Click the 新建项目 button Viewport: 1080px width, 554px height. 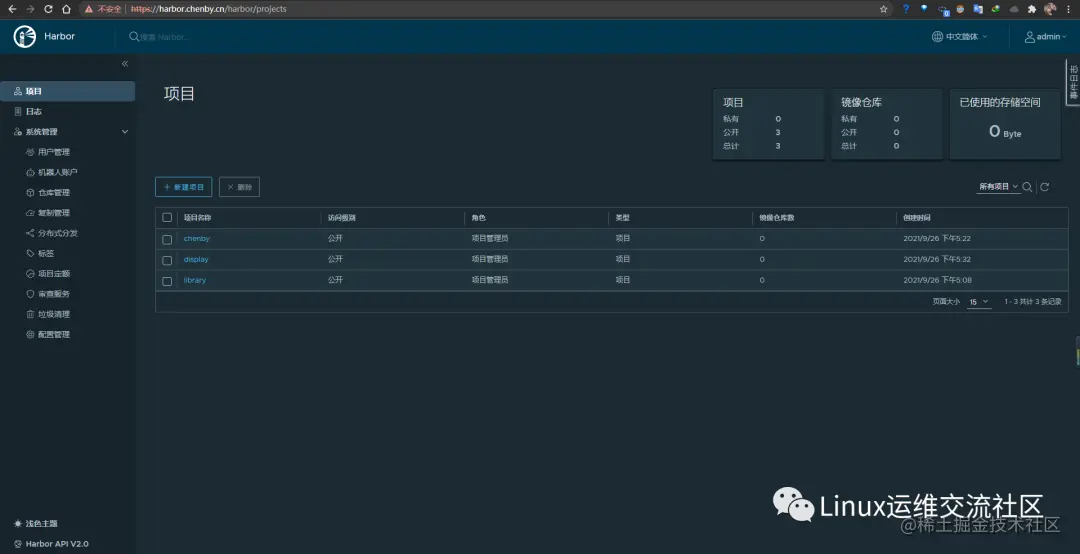183,187
